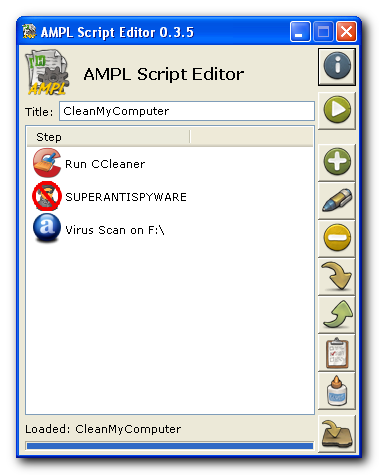Click the SUPERANTISPYWARE icon in the list

[47, 196]
